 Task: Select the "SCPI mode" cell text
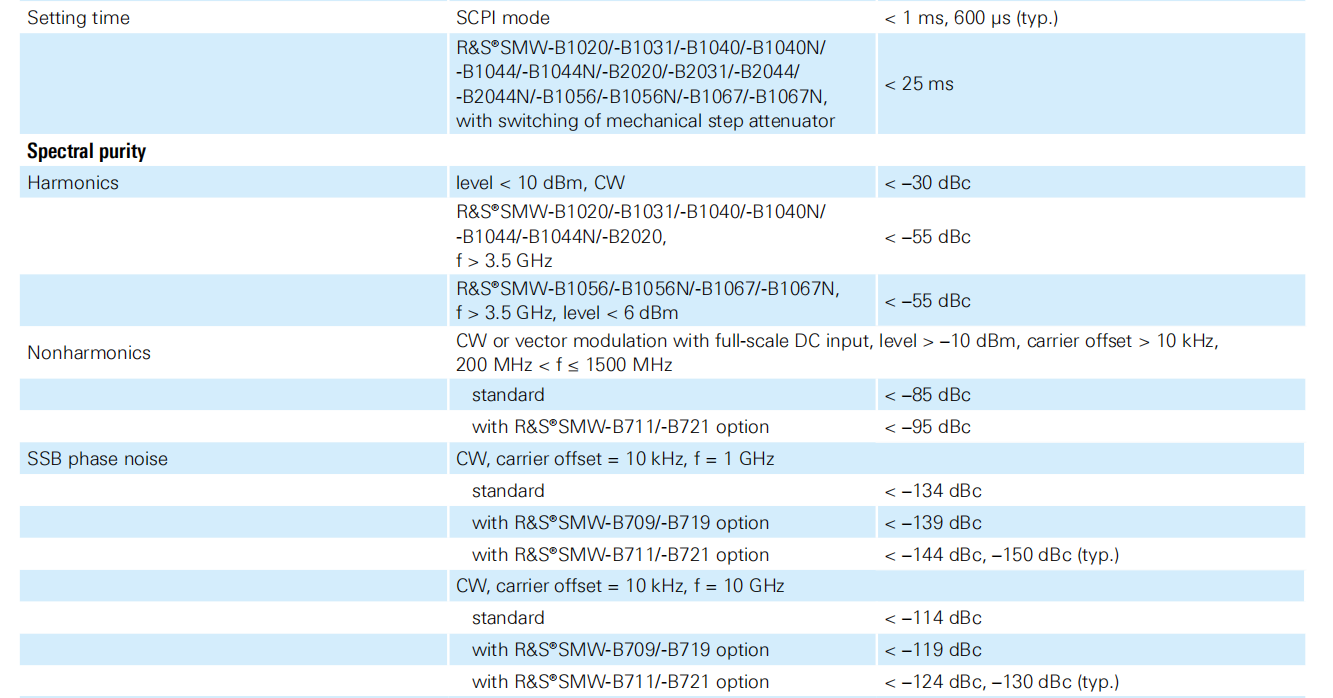pyautogui.click(x=502, y=18)
